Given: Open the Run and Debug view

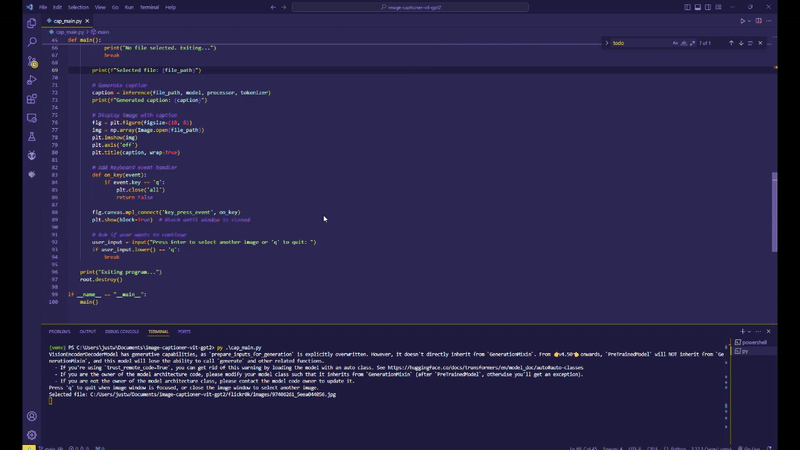Looking at the screenshot, I should click(32, 80).
